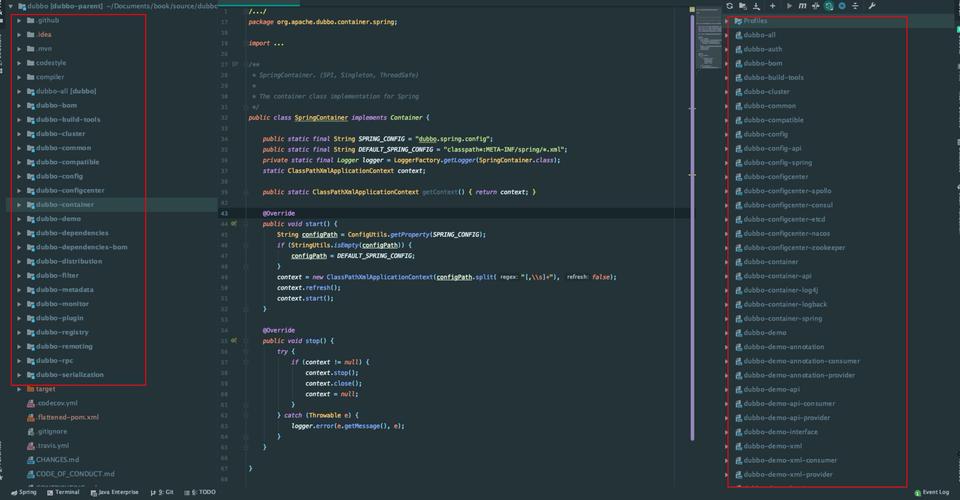Select flattened-pom.xml file in project tree

pos(68,417)
